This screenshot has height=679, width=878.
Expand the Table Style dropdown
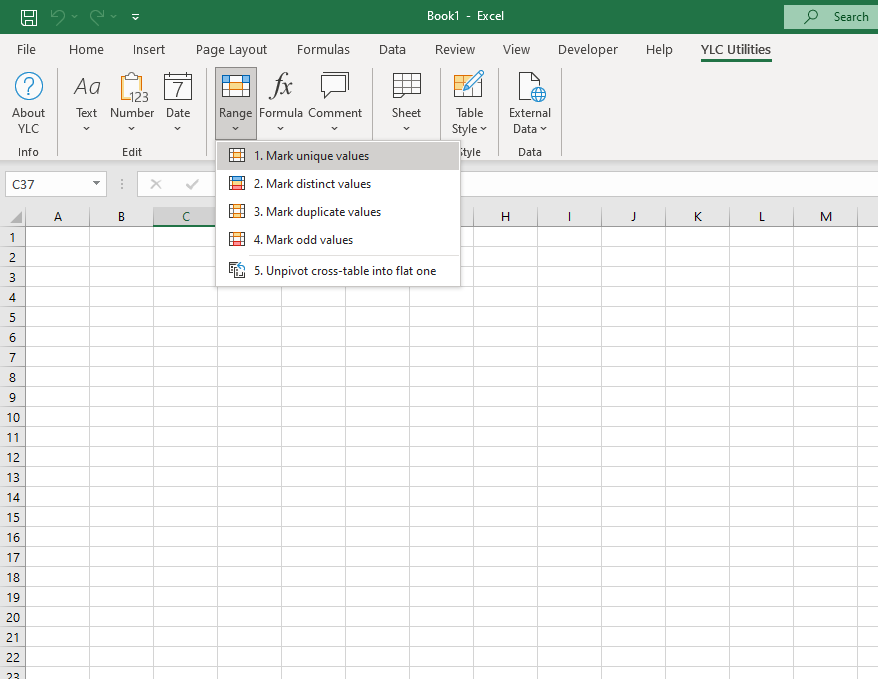[x=469, y=121]
